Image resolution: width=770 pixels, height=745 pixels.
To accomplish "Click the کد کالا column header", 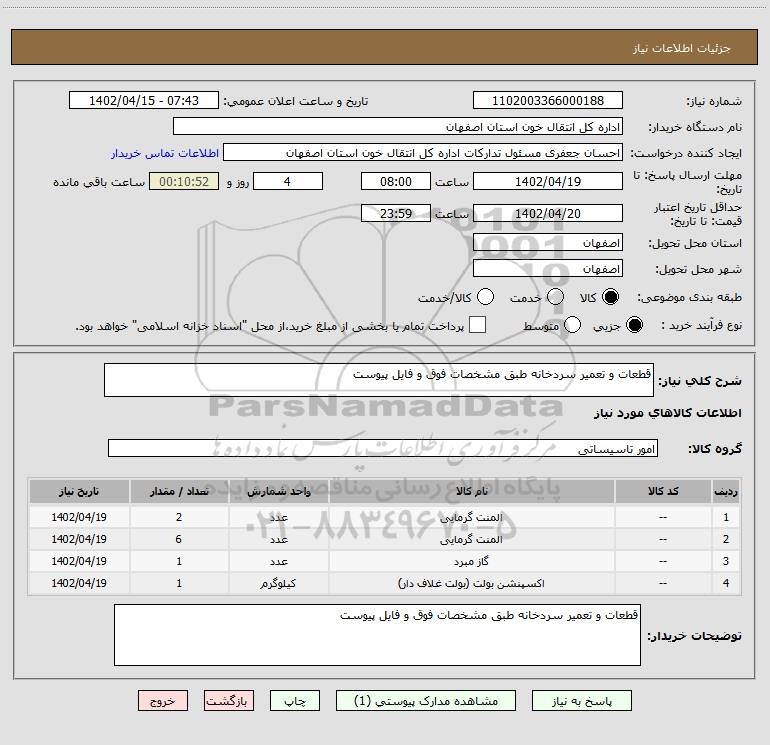I will pyautogui.click(x=663, y=492).
